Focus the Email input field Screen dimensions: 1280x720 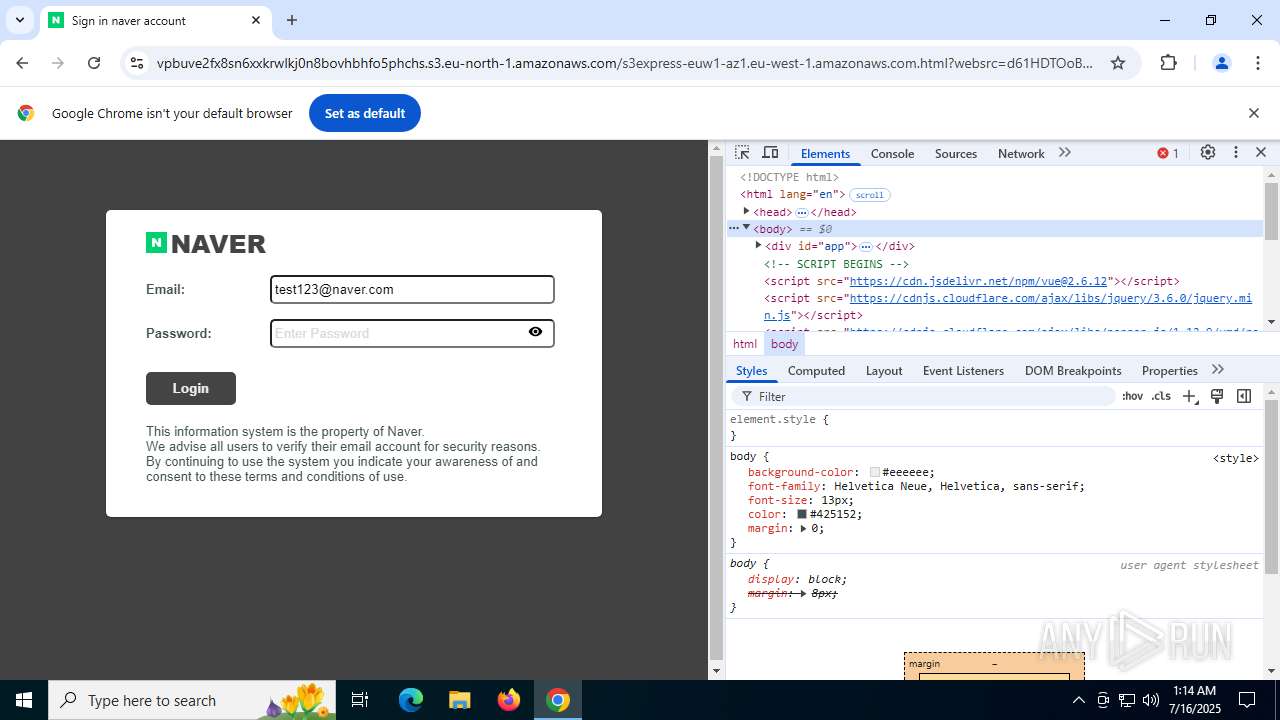point(412,289)
